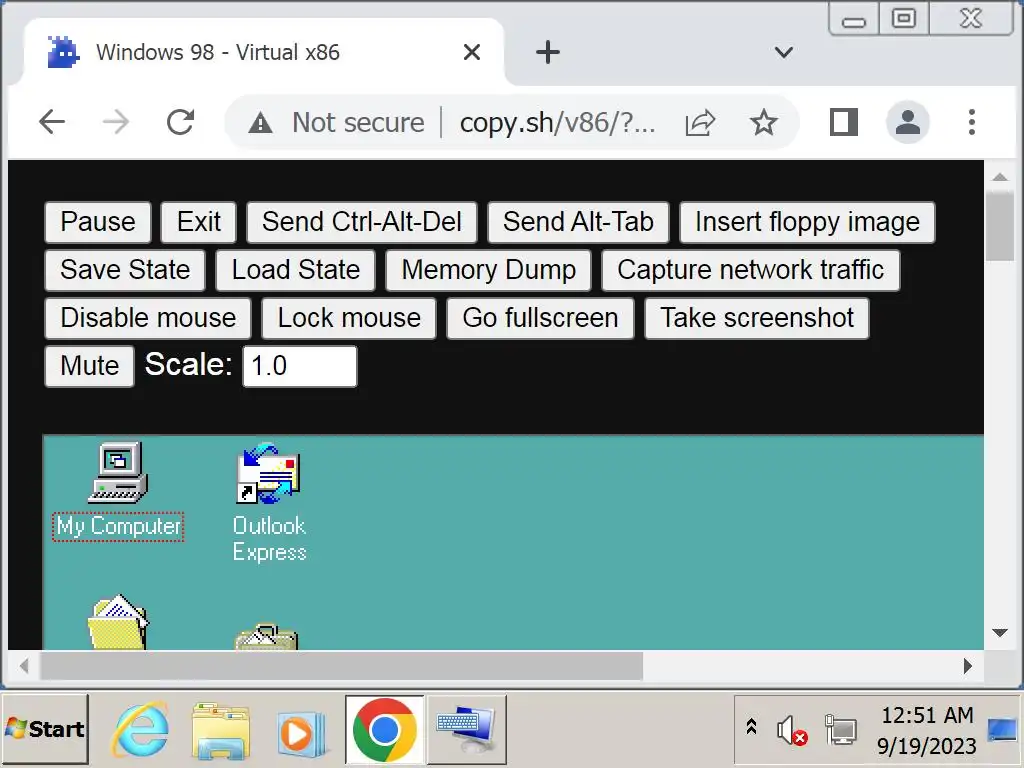This screenshot has width=1024, height=768.
Task: Click Load State
Action: 296,270
